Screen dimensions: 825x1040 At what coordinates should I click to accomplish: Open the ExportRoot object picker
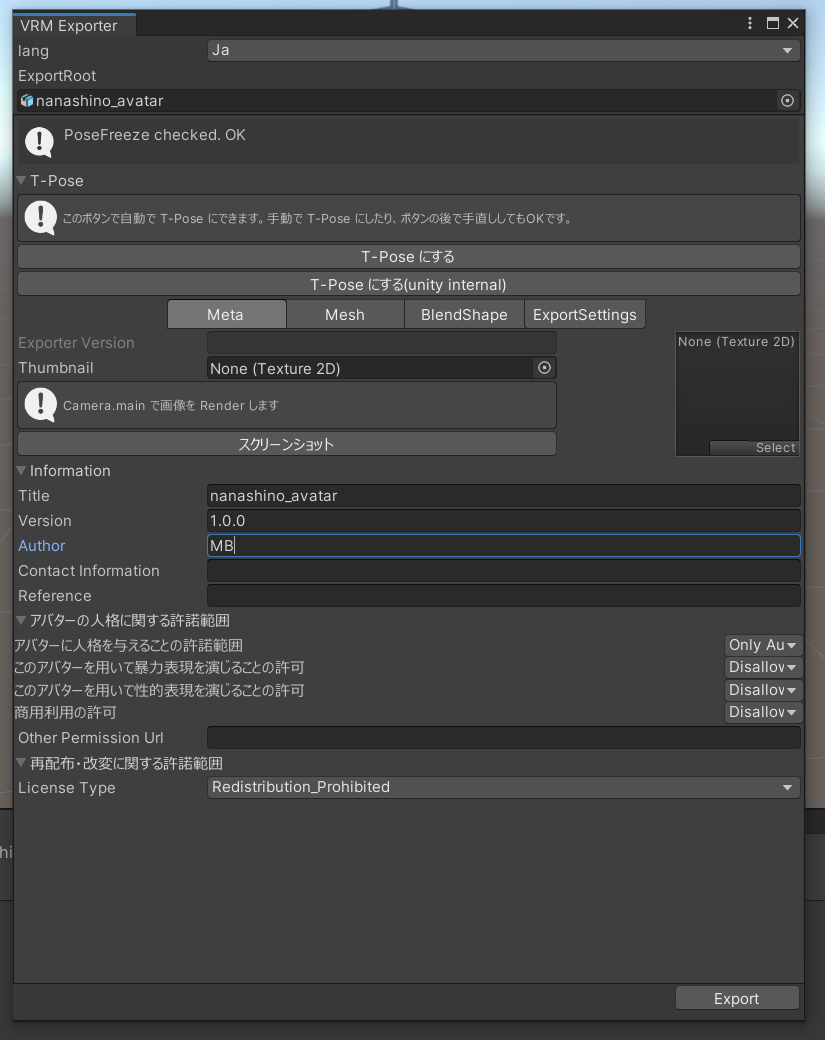pos(787,101)
